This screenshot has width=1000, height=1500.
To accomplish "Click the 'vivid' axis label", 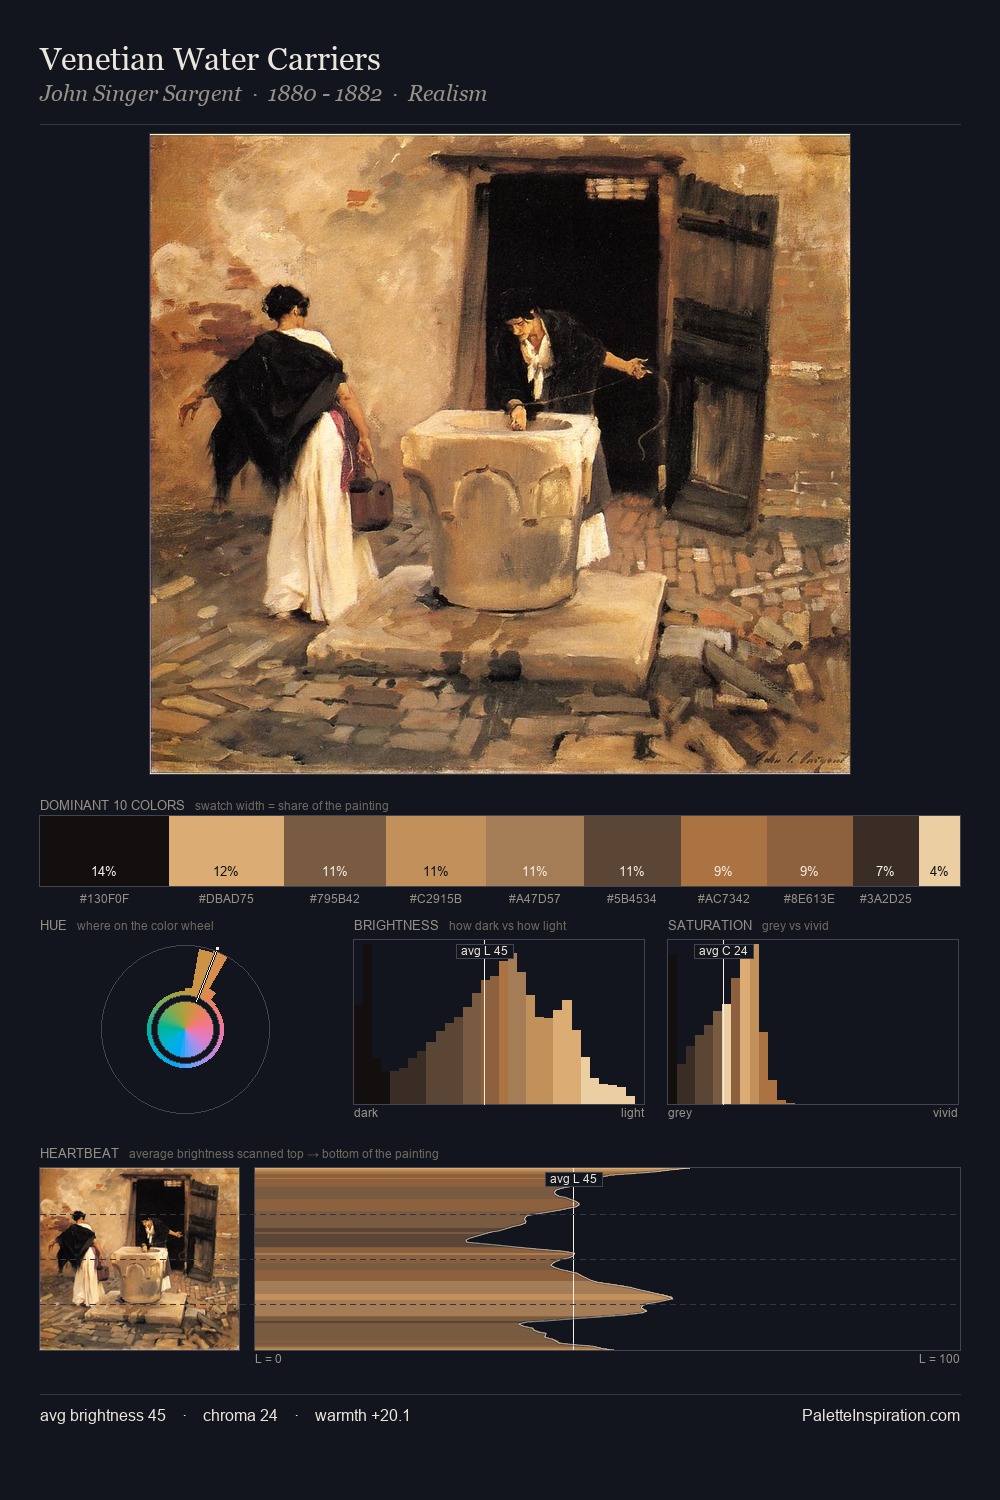I will (x=945, y=1113).
